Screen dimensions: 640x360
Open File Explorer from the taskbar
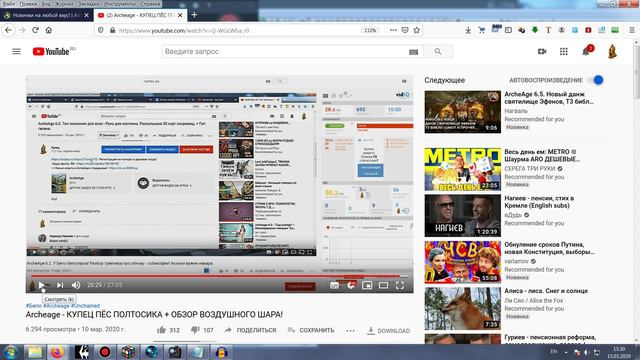click(35, 352)
